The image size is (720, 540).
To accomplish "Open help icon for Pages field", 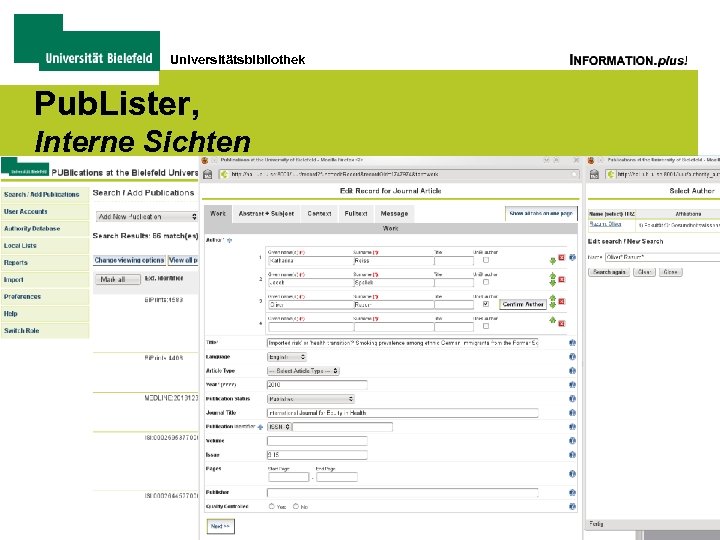I will tap(572, 474).
